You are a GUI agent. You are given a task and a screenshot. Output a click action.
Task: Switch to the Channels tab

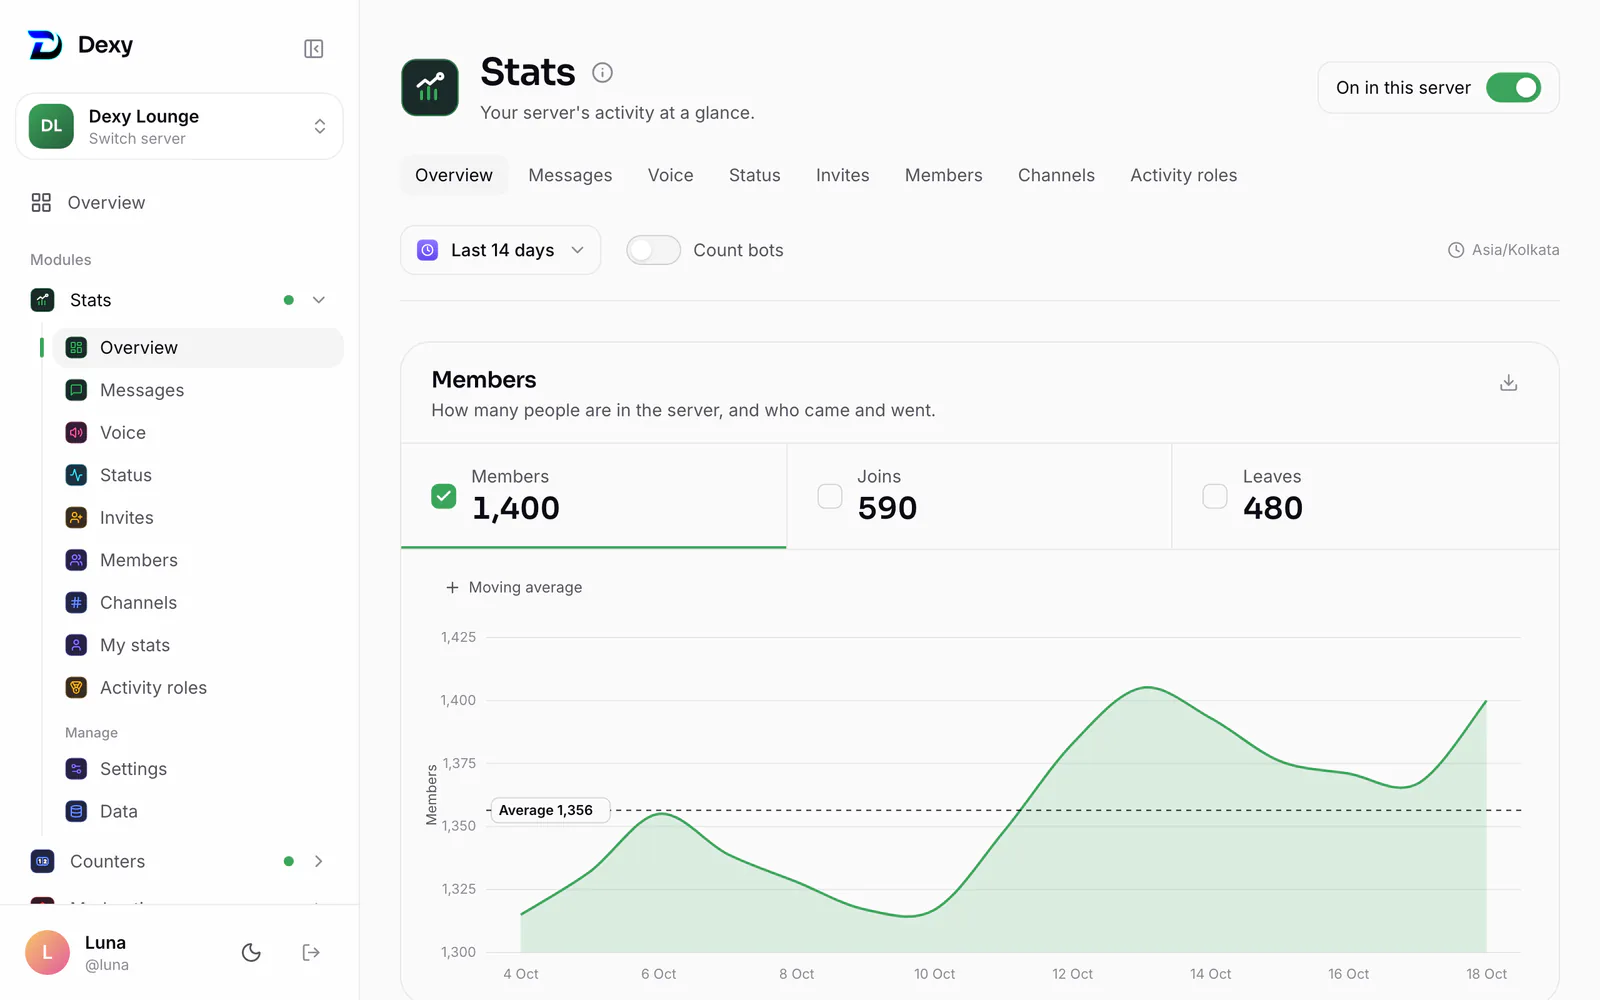(1056, 175)
